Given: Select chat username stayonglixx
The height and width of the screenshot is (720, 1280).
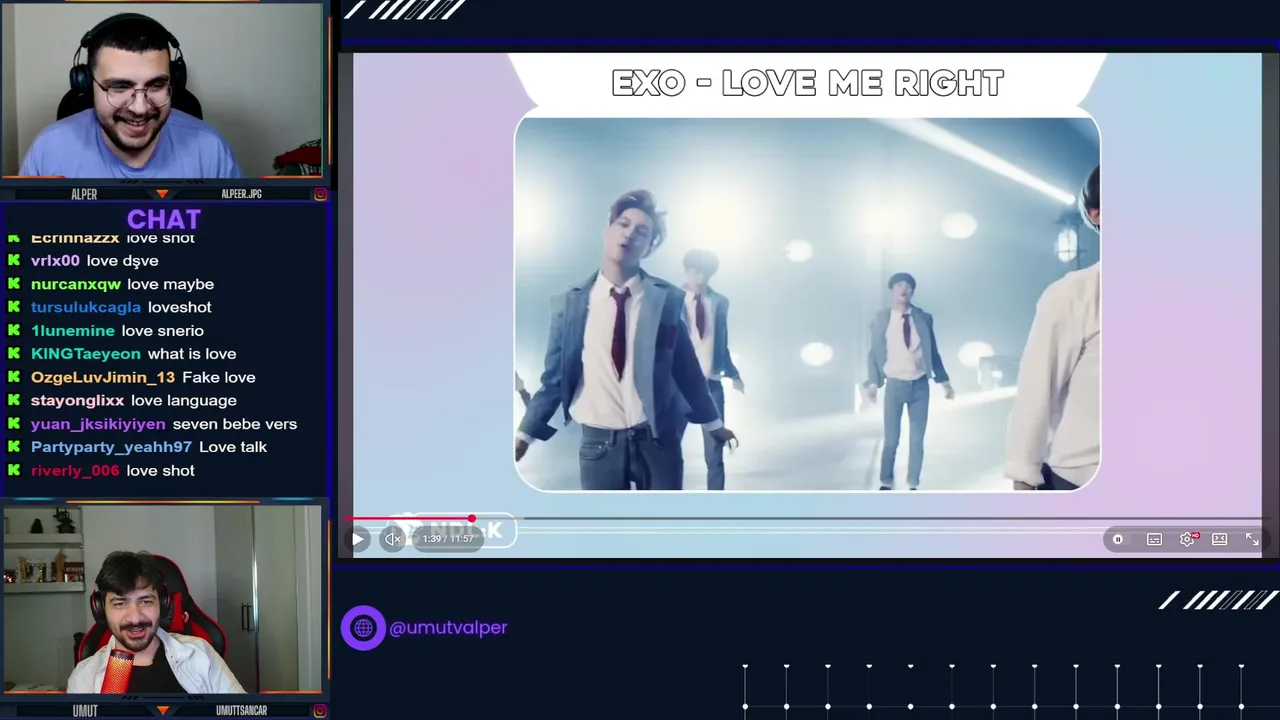Looking at the screenshot, I should pyautogui.click(x=77, y=400).
